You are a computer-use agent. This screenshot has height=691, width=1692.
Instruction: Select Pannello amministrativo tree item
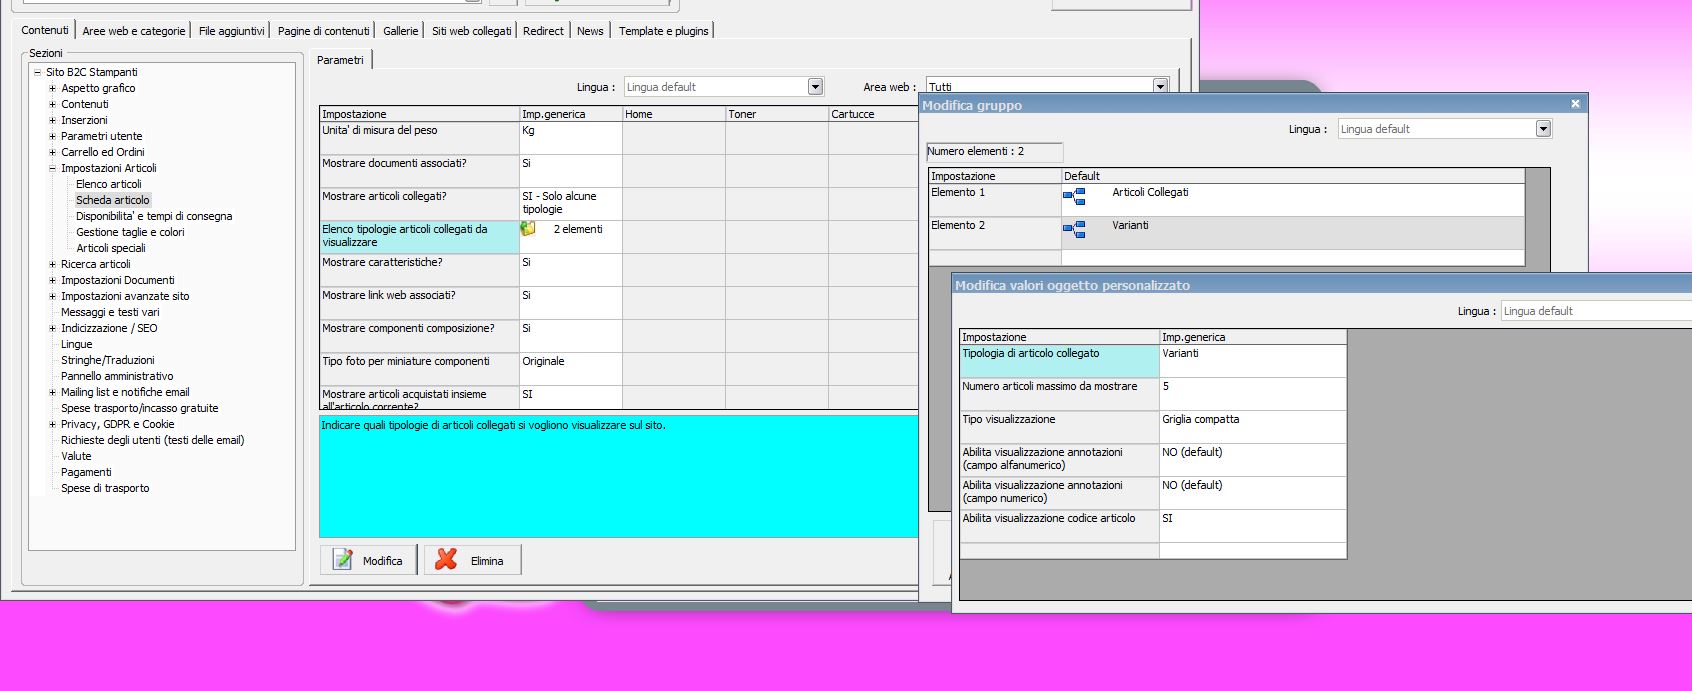(x=117, y=376)
